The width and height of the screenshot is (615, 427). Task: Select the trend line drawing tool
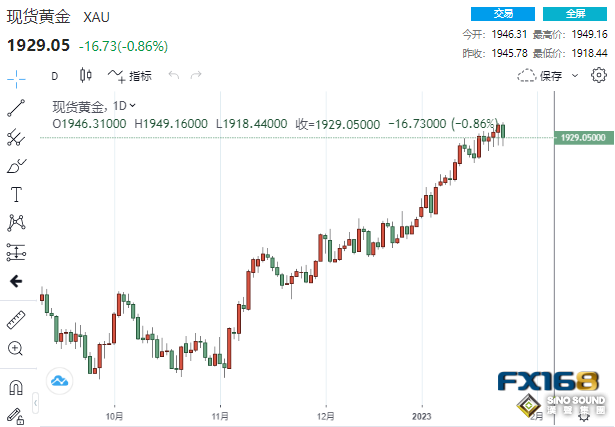[16, 108]
